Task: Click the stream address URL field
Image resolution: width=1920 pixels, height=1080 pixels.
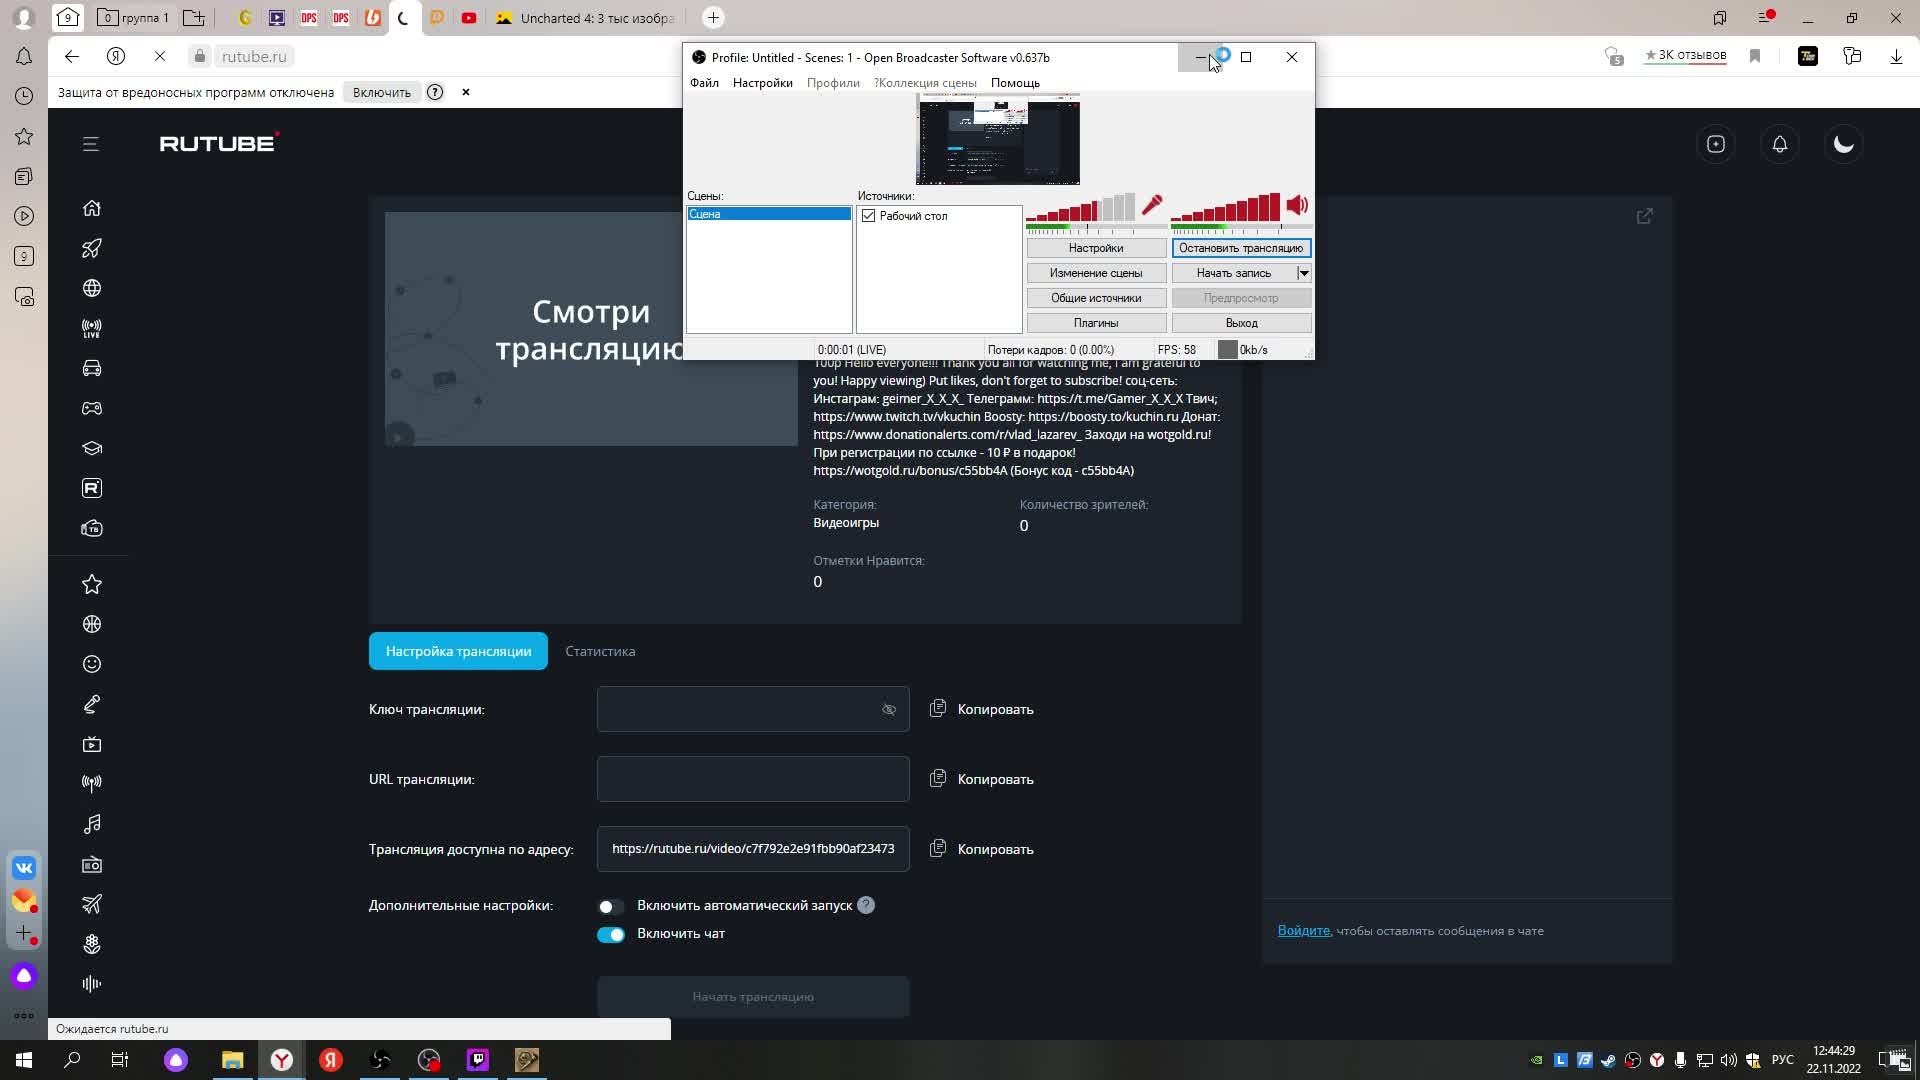Action: click(x=753, y=848)
